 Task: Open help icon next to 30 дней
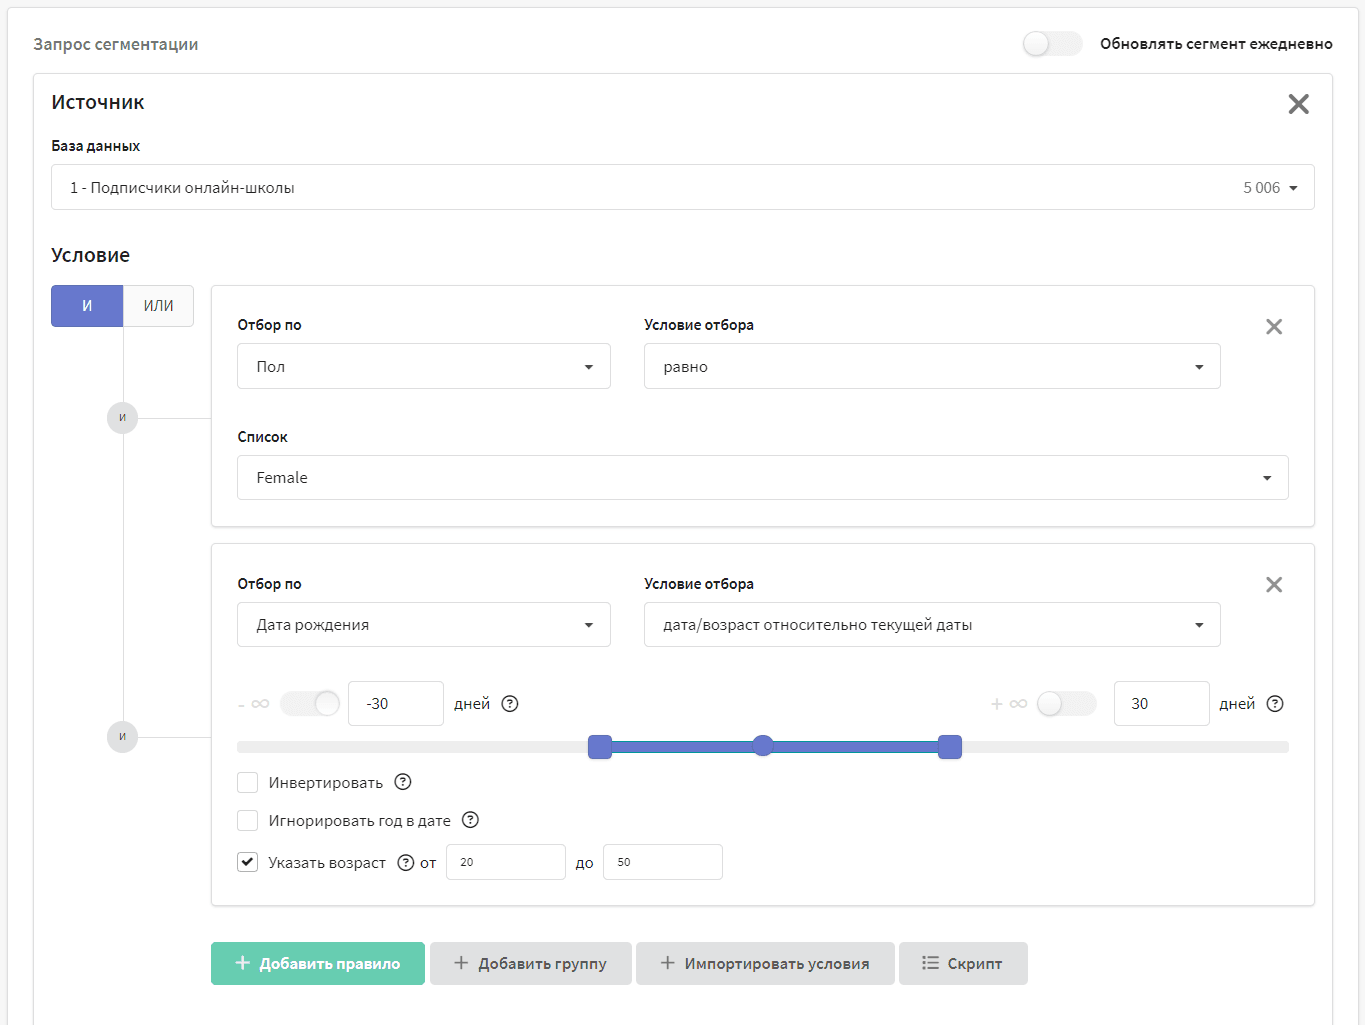pos(1275,704)
